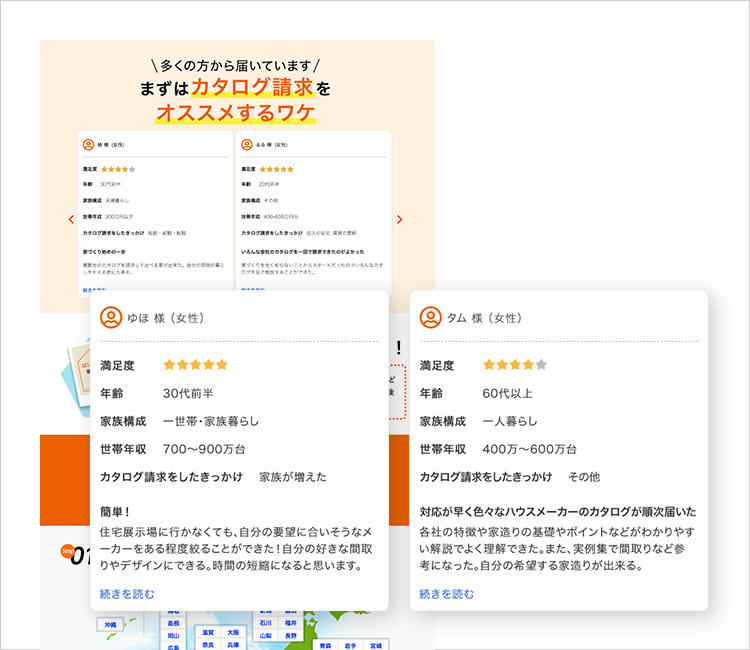Pick 岩手 prefecture button

[x=350, y=646]
